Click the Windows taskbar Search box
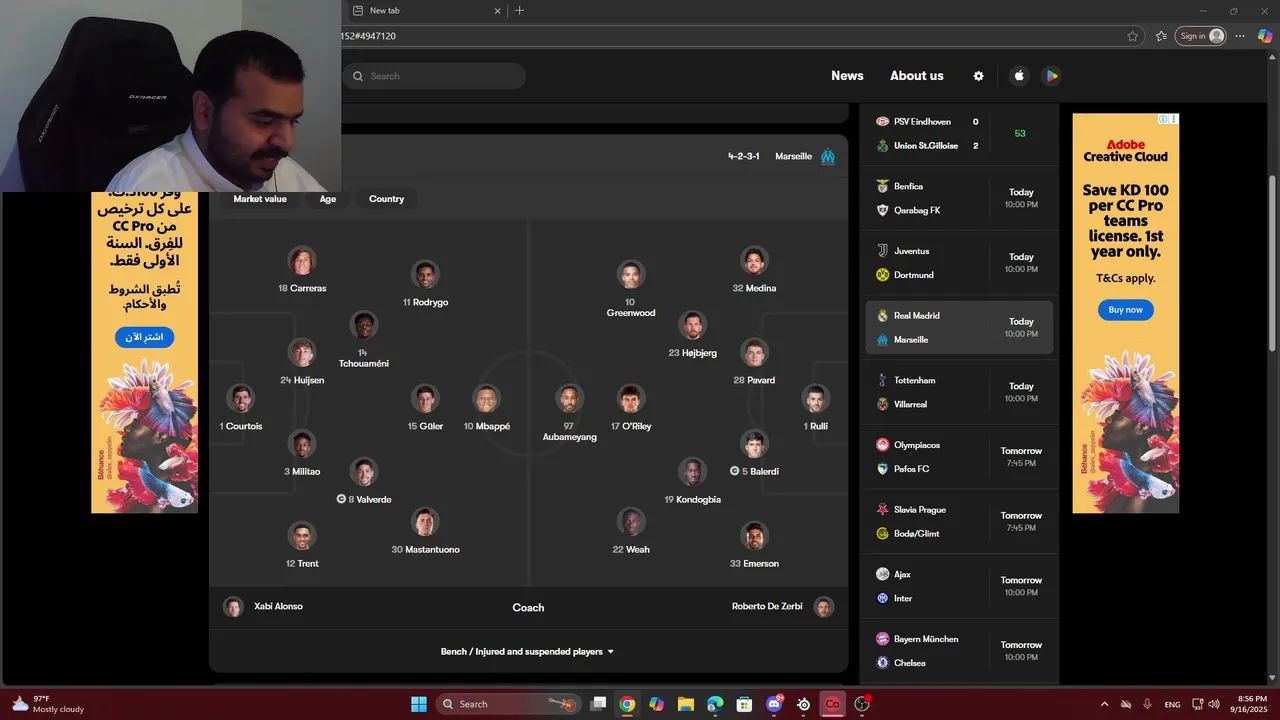 click(x=508, y=704)
